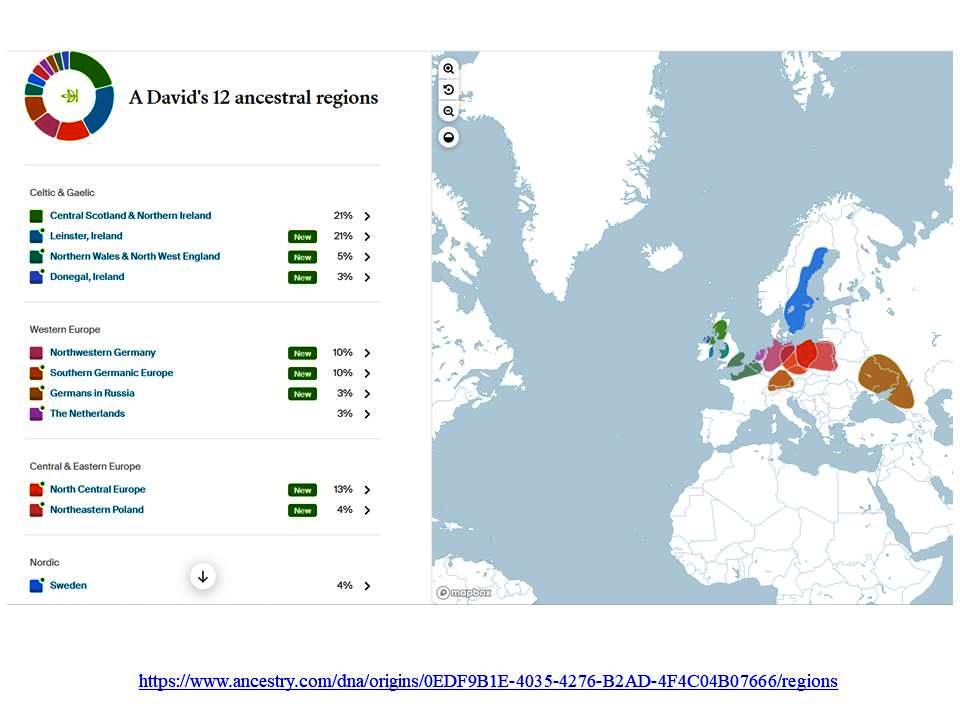Click the brown Germans in Russia map region
This screenshot has height=720, width=960.
tap(886, 380)
